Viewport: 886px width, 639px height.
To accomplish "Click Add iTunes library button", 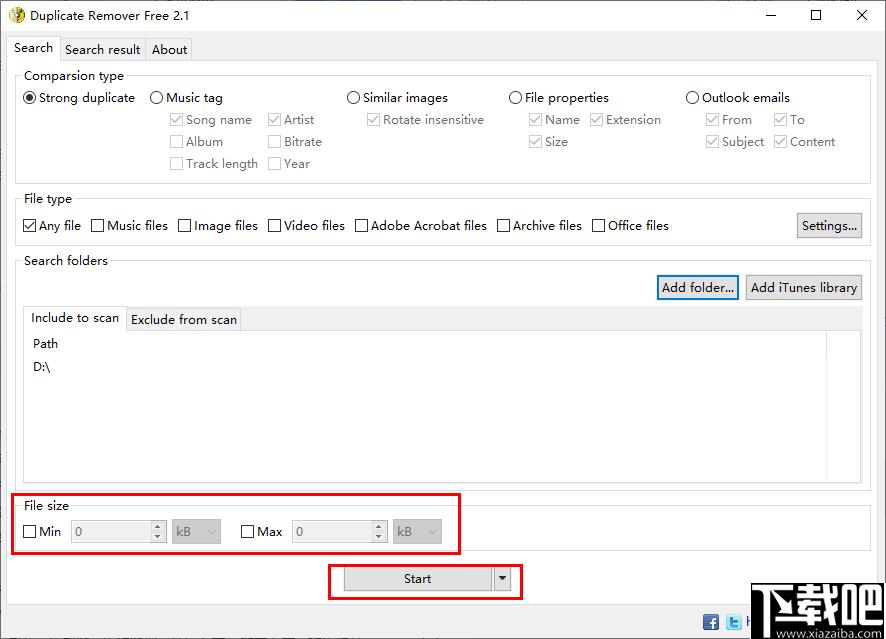I will tap(804, 288).
